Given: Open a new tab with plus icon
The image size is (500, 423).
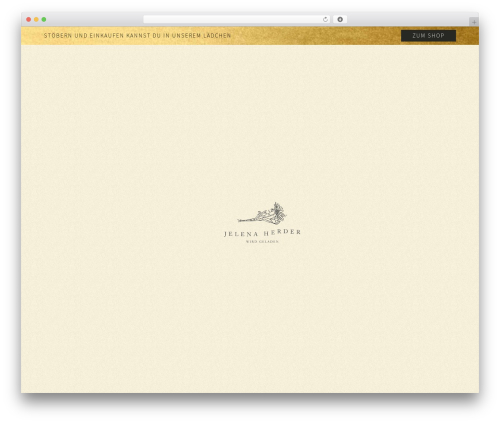Looking at the screenshot, I should [474, 22].
